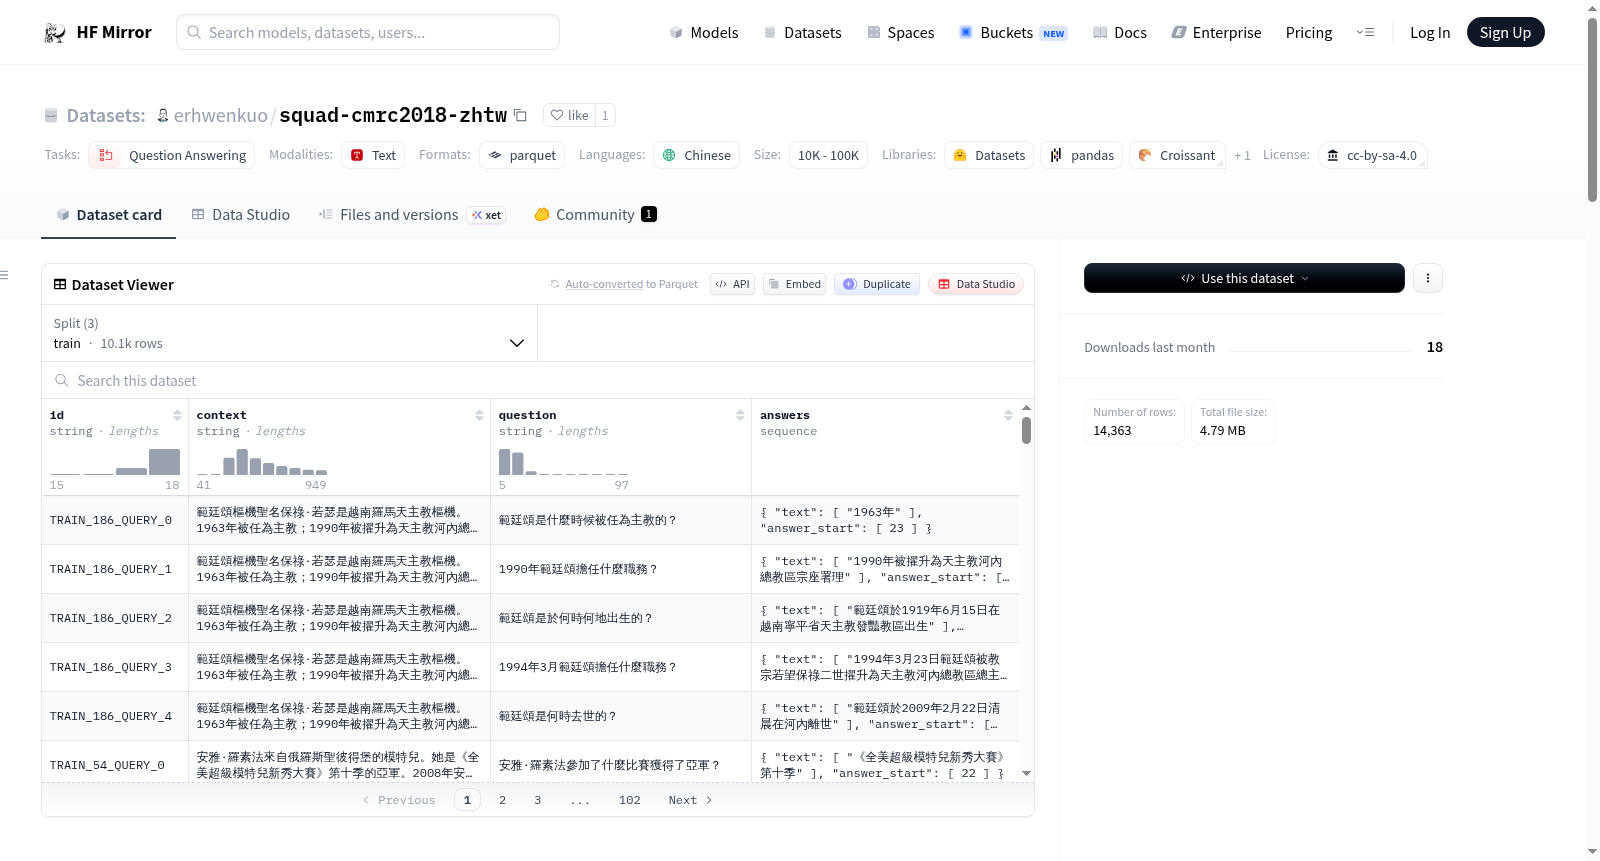Select row TRAIN_186_QUERY_0

[x=530, y=520]
